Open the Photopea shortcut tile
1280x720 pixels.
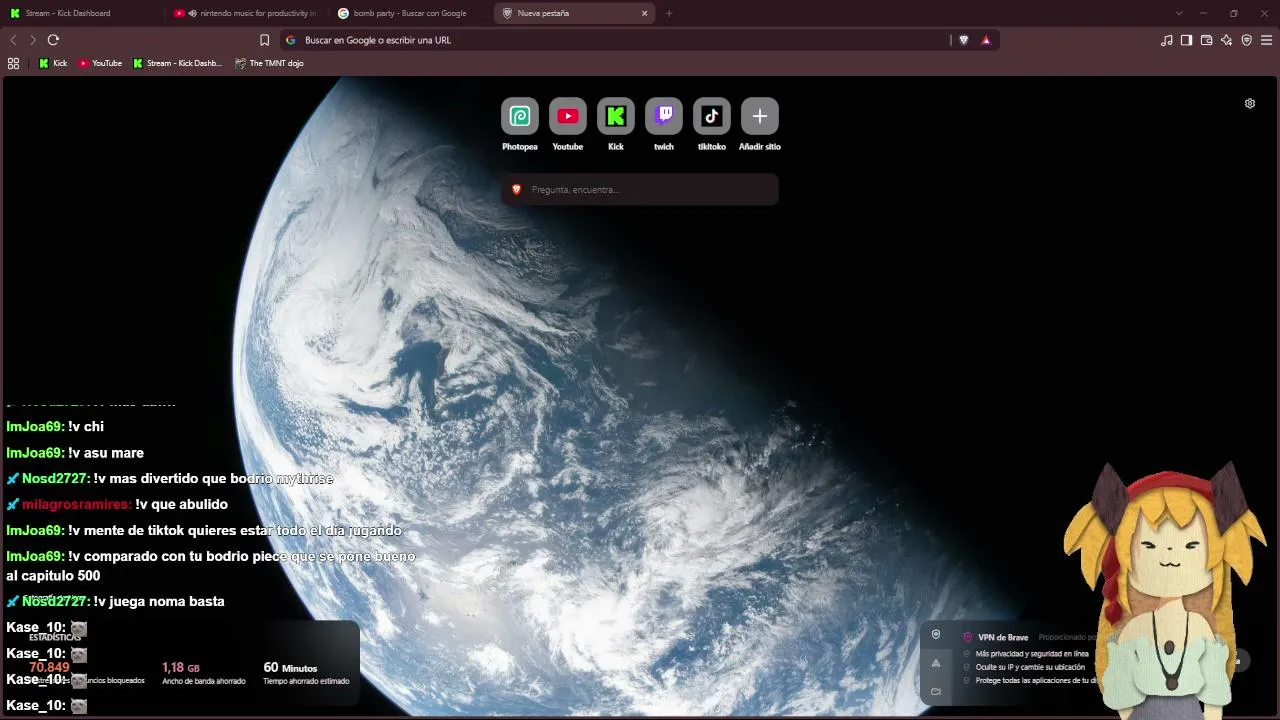[520, 116]
